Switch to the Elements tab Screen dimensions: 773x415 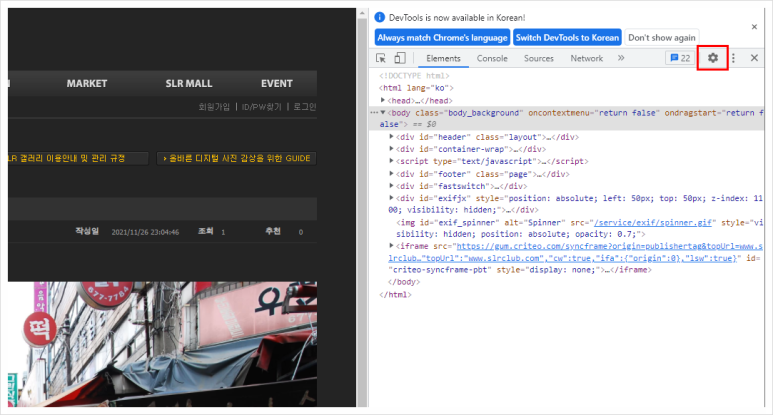(x=443, y=58)
